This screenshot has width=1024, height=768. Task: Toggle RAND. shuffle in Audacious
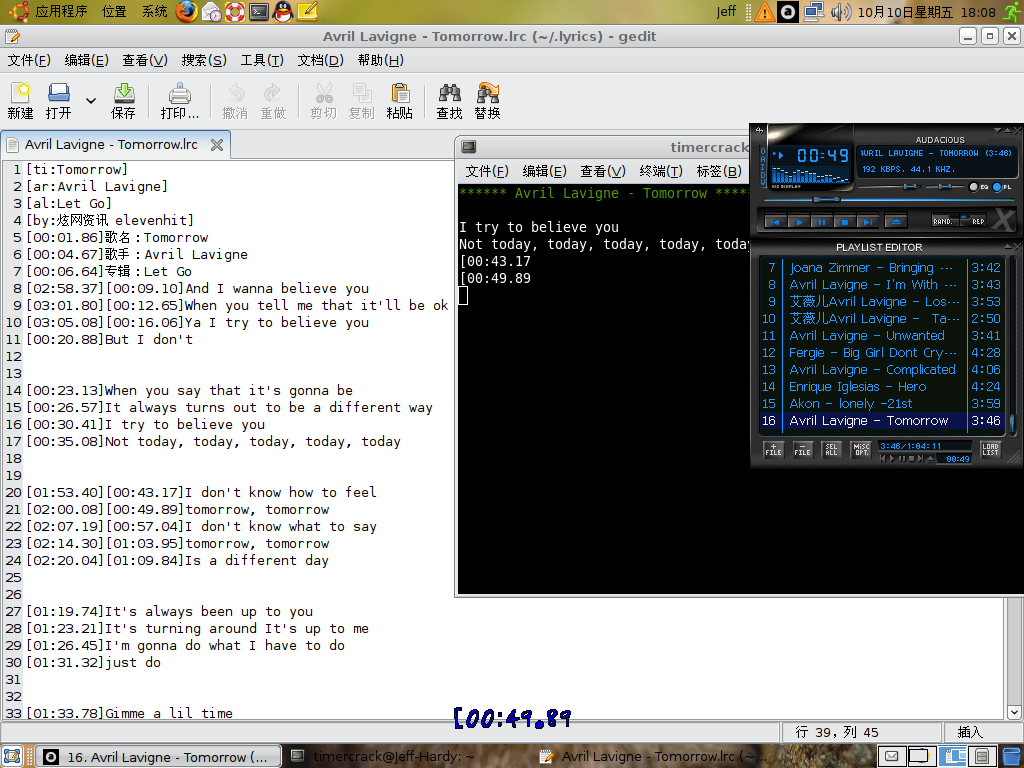tap(944, 221)
